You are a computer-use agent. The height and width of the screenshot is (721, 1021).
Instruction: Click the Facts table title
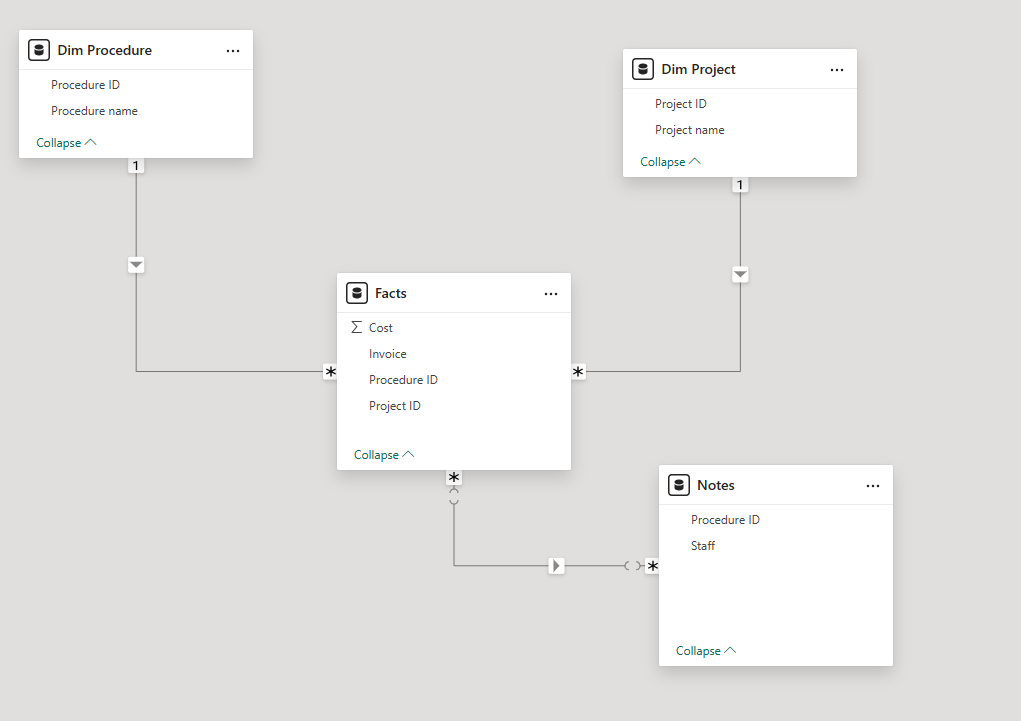(x=391, y=293)
